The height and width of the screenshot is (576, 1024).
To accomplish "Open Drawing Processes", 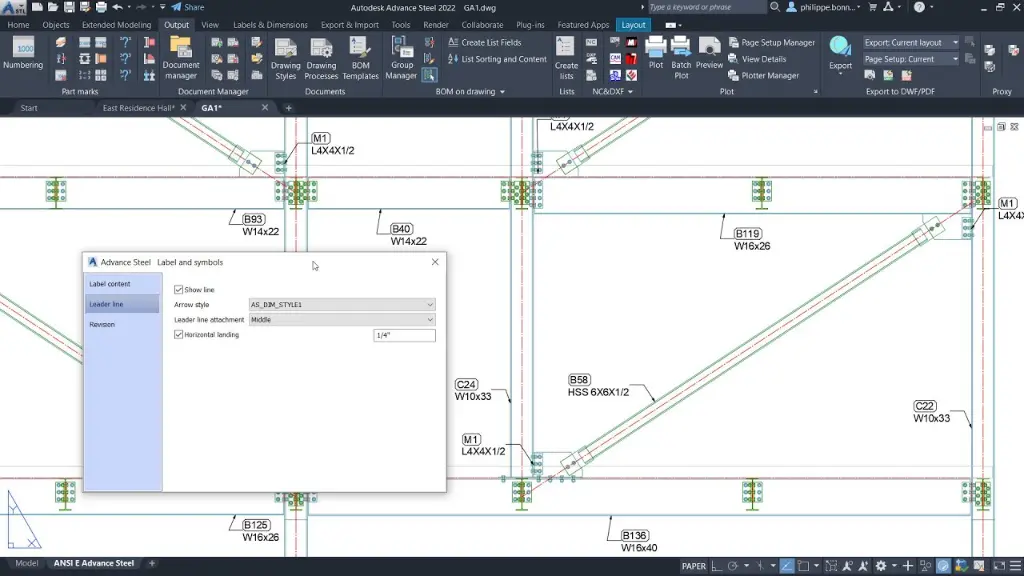I will click(x=321, y=58).
